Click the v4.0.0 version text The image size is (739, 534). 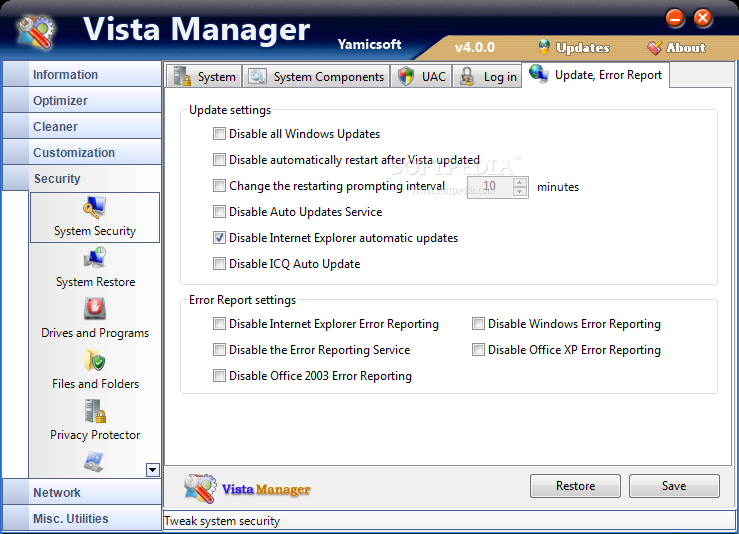[475, 47]
